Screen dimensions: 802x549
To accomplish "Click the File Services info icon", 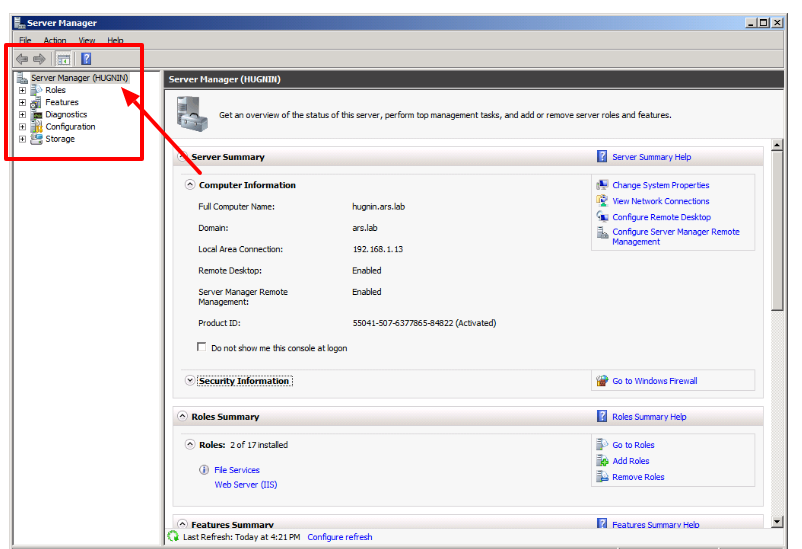I will tap(204, 470).
